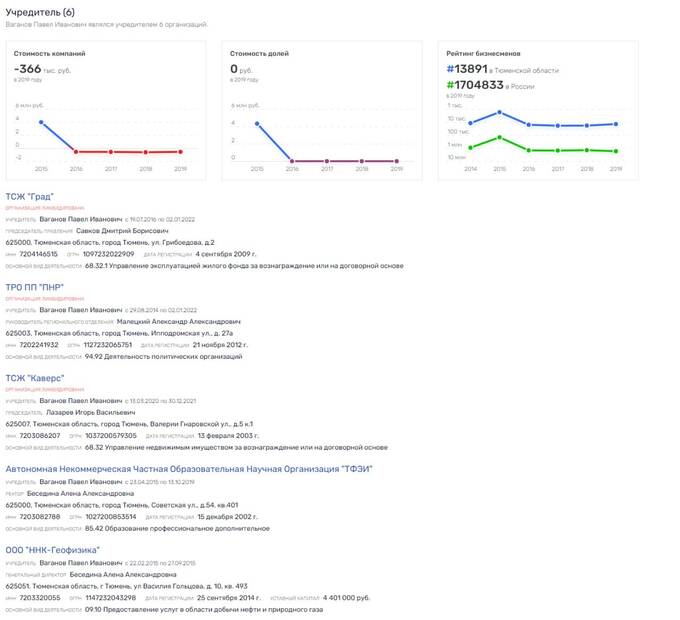Image resolution: width=680 pixels, height=620 pixels.
Task: Click the 2019 red point in Стоимость компаний chart
Action: (180, 152)
